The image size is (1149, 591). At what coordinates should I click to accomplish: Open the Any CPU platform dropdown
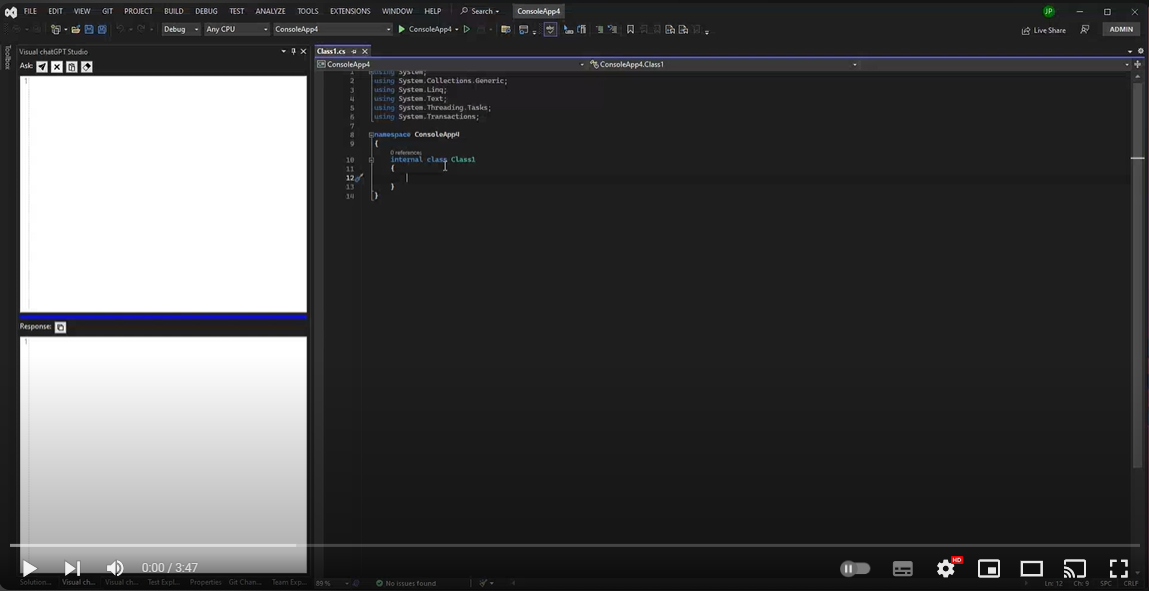(236, 29)
